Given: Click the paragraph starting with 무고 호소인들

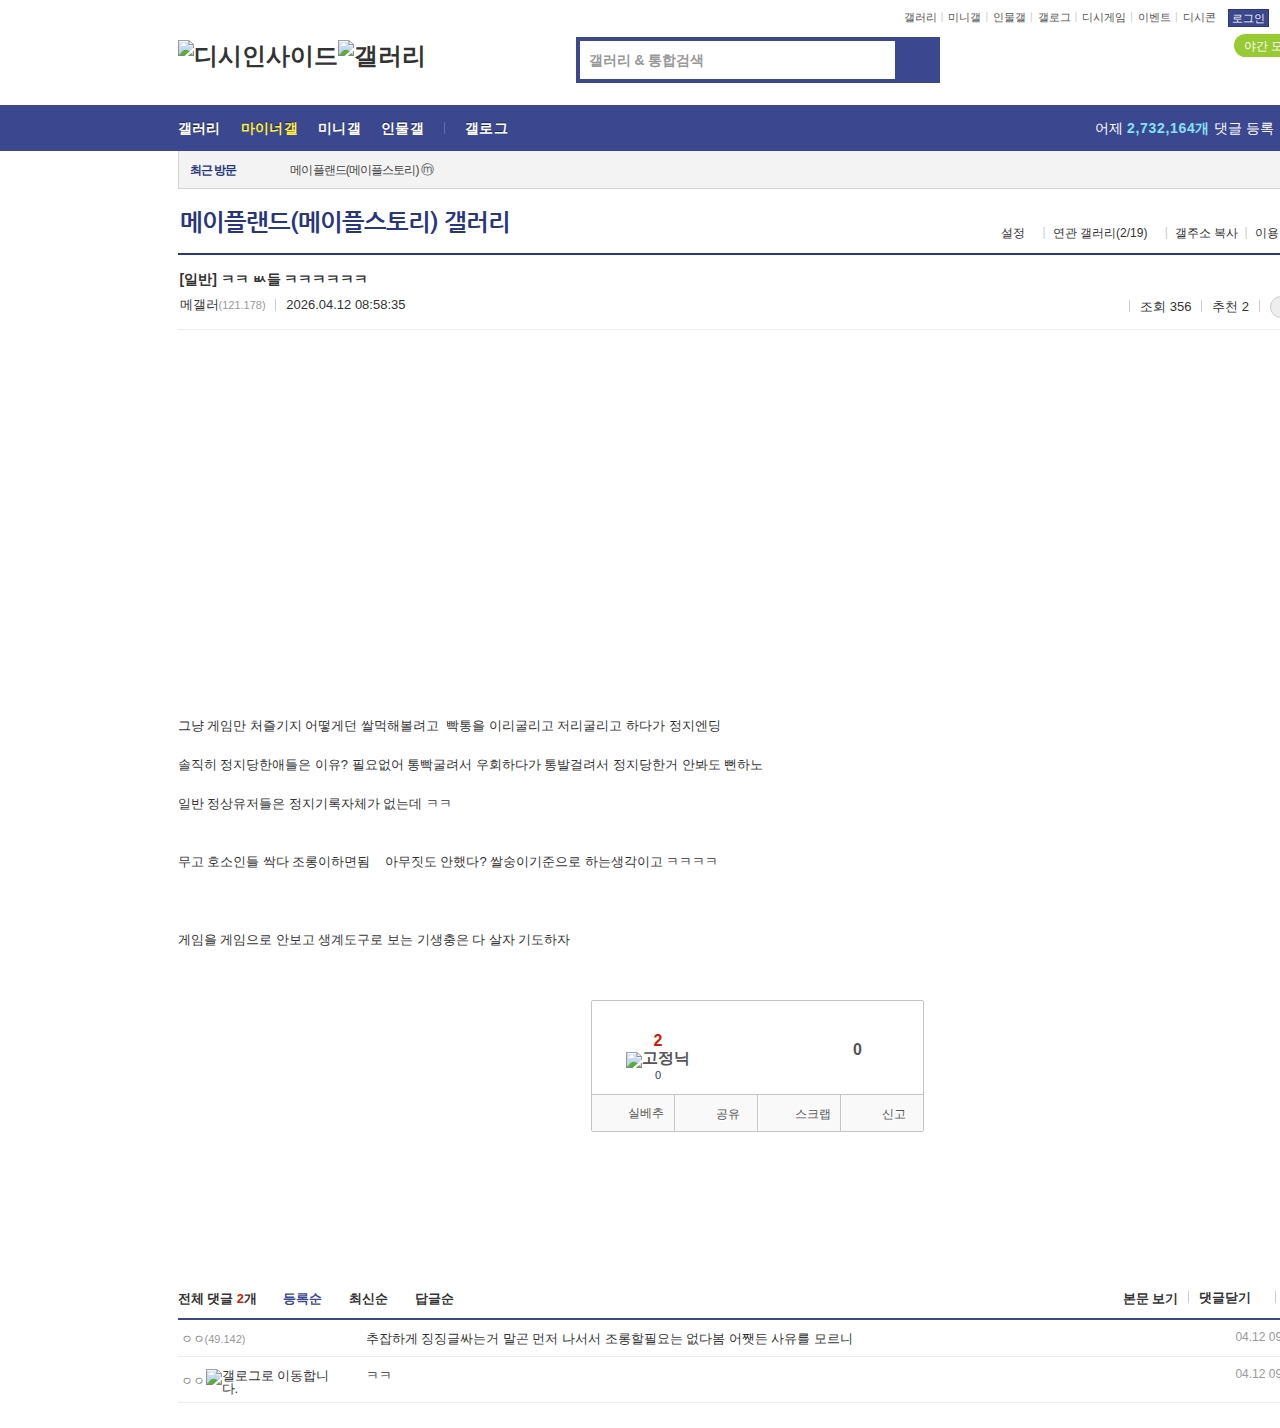Looking at the screenshot, I should (447, 862).
